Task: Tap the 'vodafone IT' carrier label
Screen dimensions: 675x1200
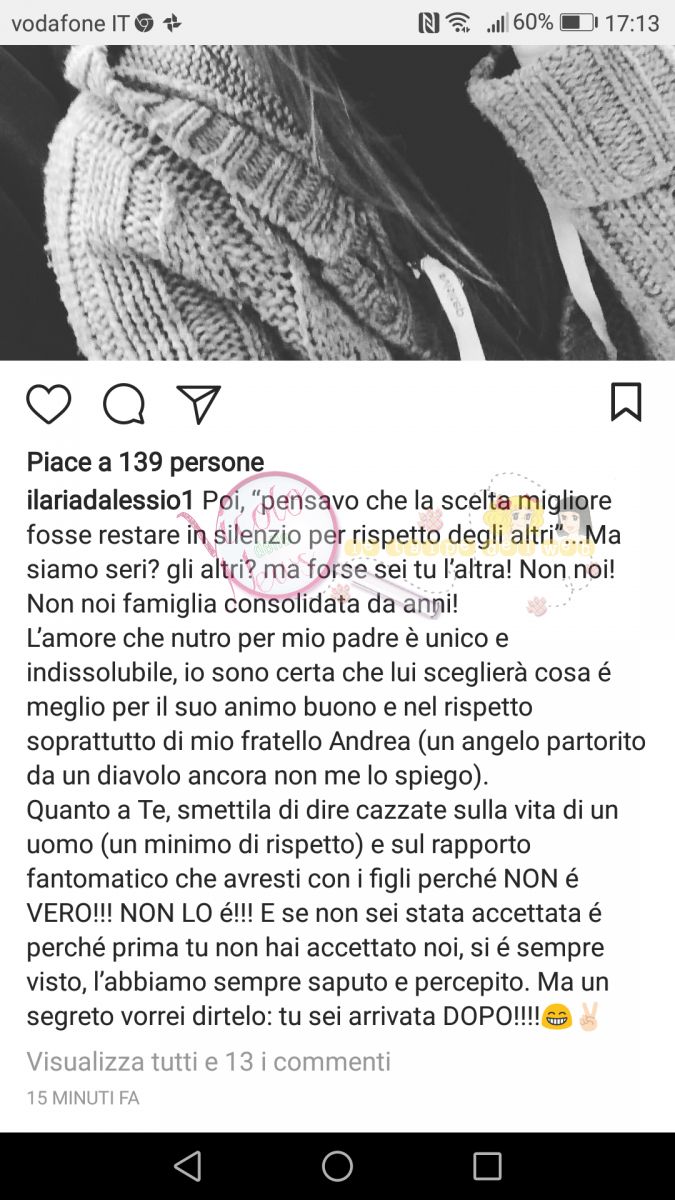Action: tap(70, 23)
